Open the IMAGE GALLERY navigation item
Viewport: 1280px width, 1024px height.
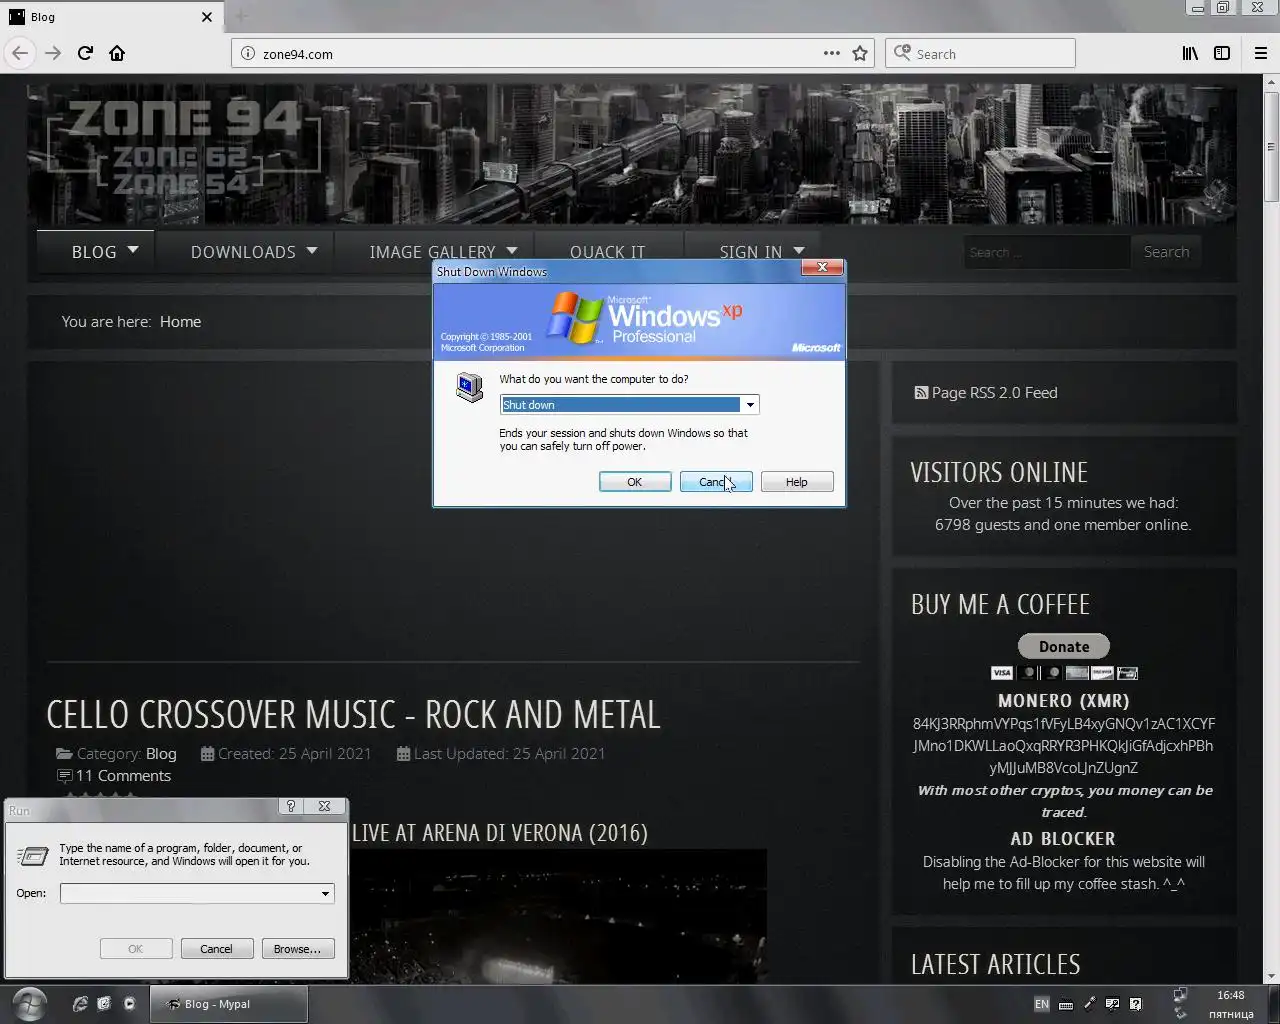tap(432, 252)
